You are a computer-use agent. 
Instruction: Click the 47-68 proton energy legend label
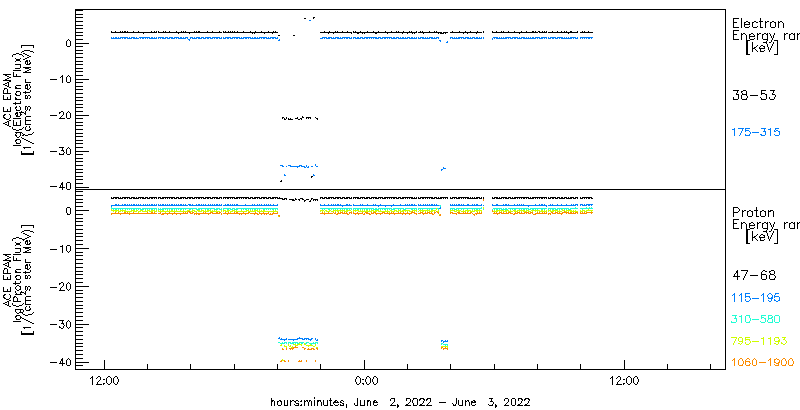pos(754,276)
